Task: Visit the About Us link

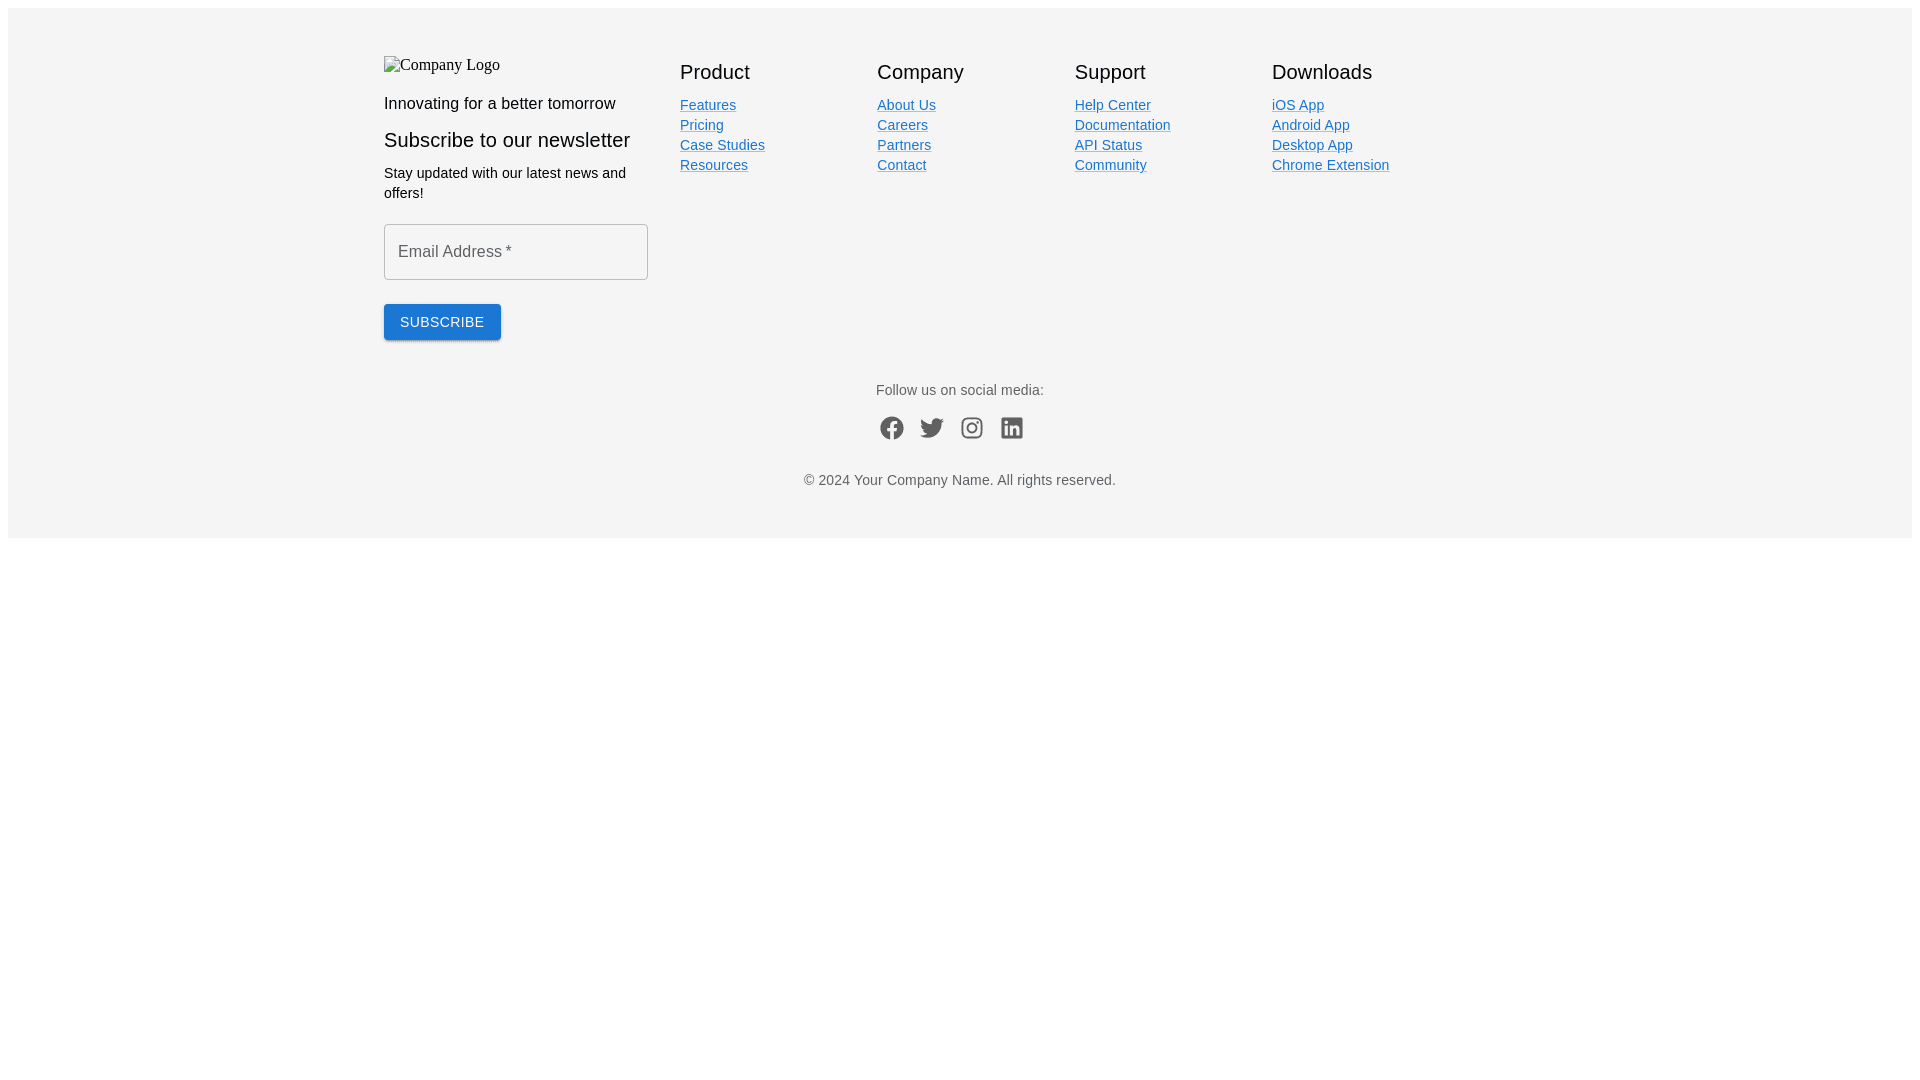Action: 905,105
